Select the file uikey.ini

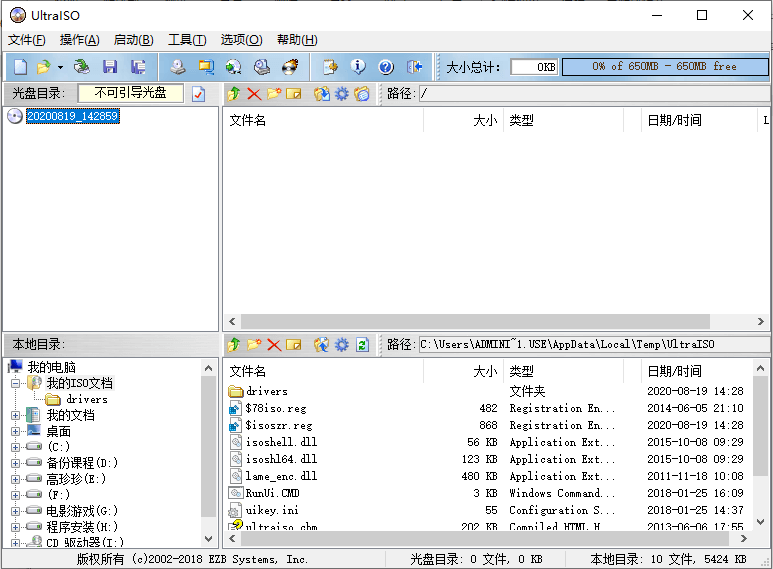pos(272,510)
